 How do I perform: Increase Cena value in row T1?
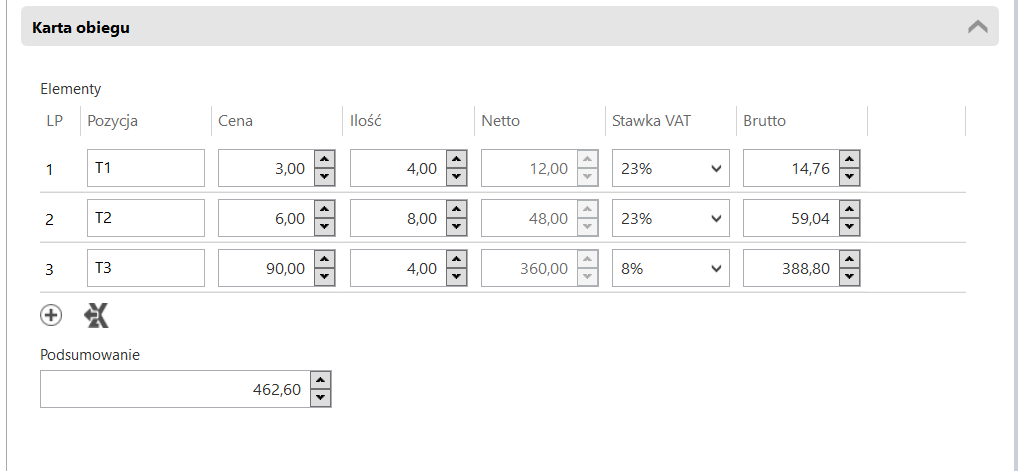(324, 160)
